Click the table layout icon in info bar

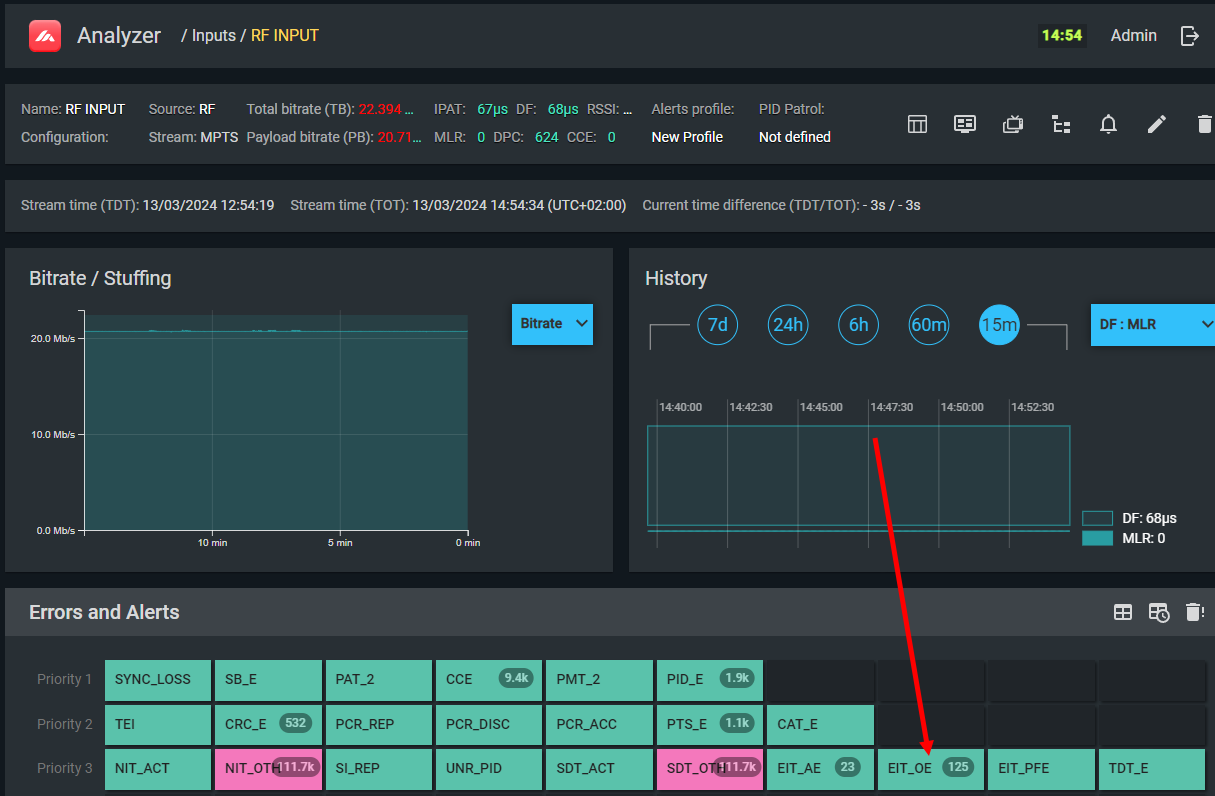click(917, 124)
